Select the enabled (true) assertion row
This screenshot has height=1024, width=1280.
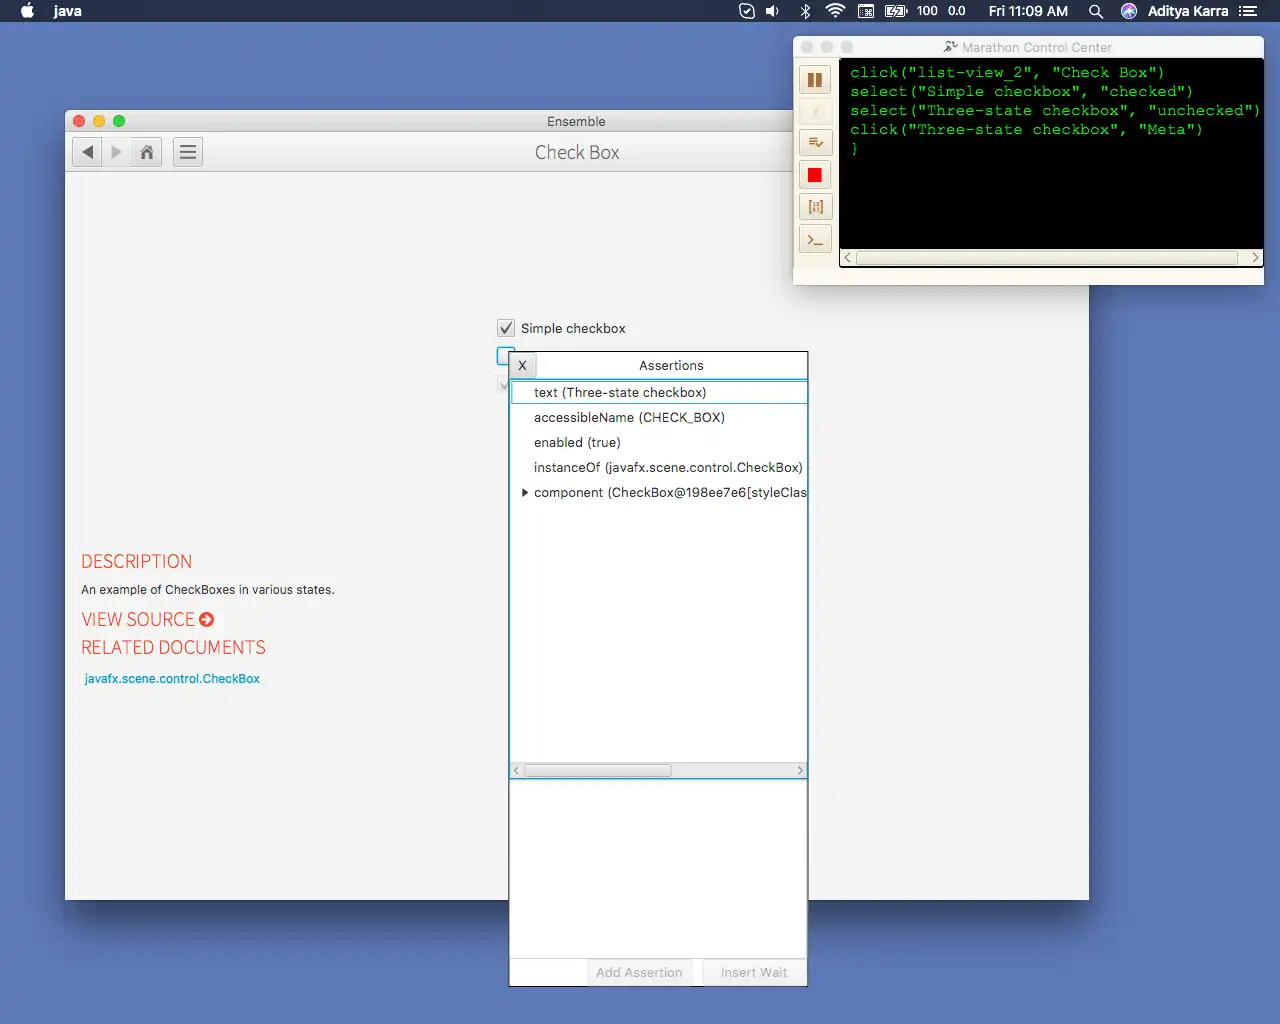pyautogui.click(x=658, y=442)
